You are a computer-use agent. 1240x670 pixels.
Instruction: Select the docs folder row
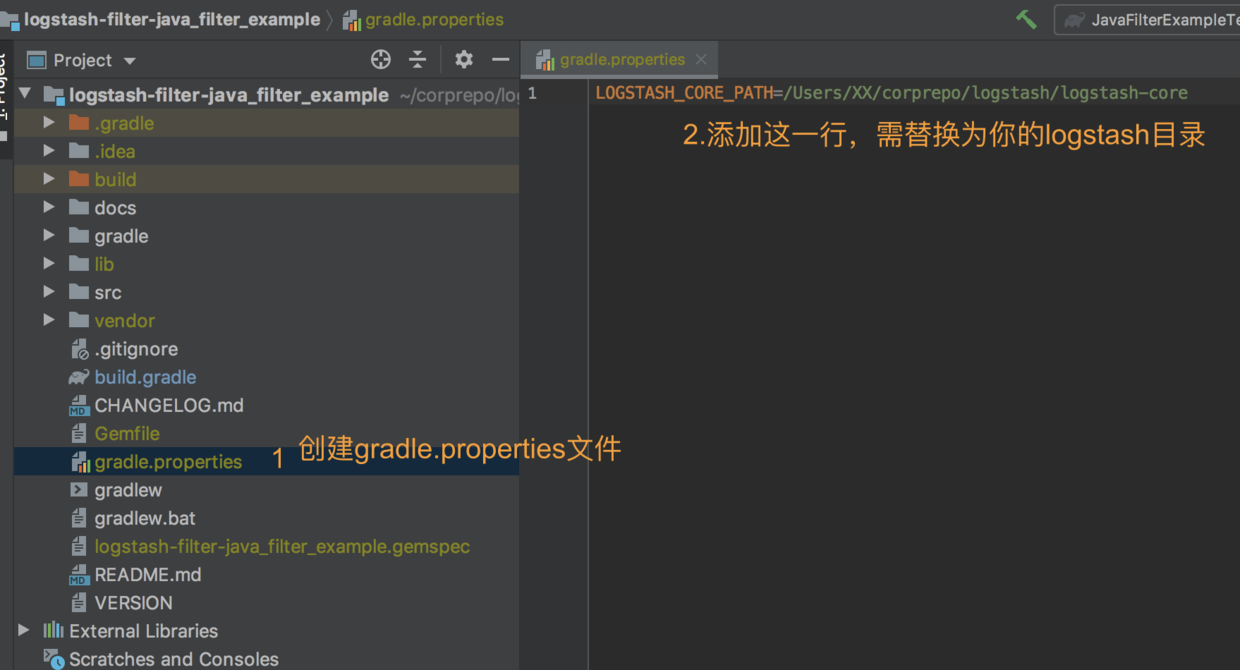click(267, 208)
